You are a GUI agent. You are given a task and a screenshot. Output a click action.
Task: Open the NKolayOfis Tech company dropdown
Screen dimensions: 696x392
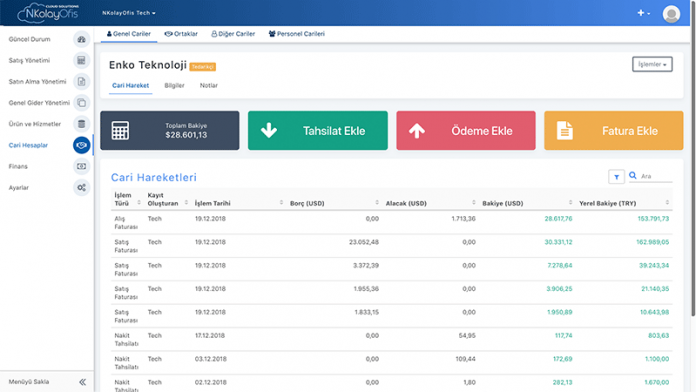129,13
